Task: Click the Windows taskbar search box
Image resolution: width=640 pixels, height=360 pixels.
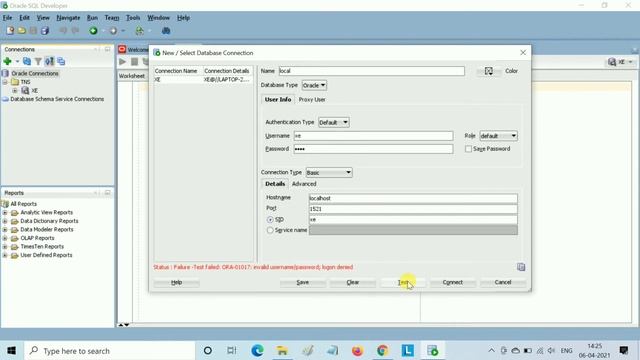Action: tap(110, 351)
